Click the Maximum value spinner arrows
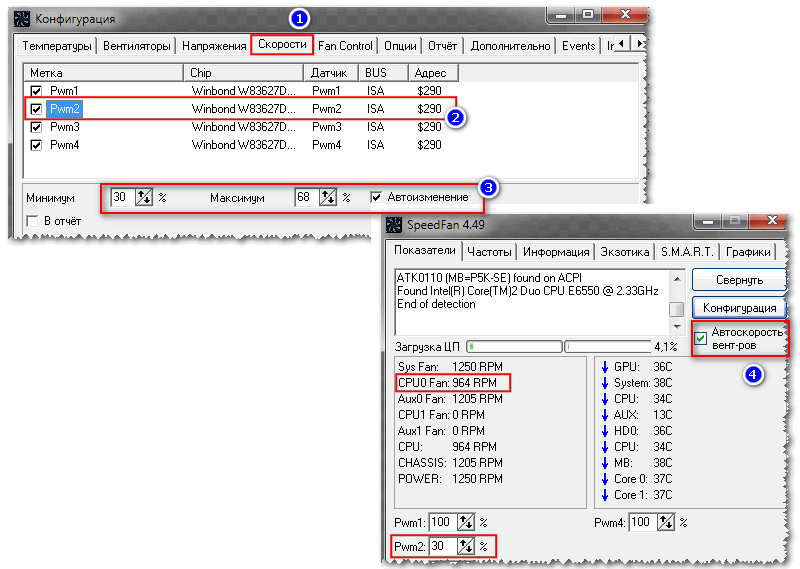Screen dimensions: 800x569 328,197
